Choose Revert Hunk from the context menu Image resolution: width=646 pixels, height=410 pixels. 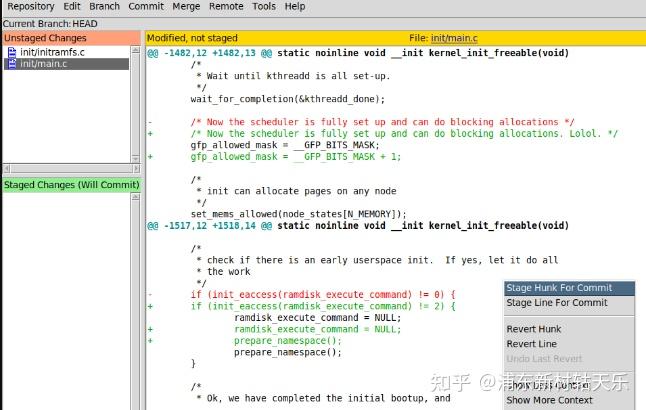click(569, 329)
